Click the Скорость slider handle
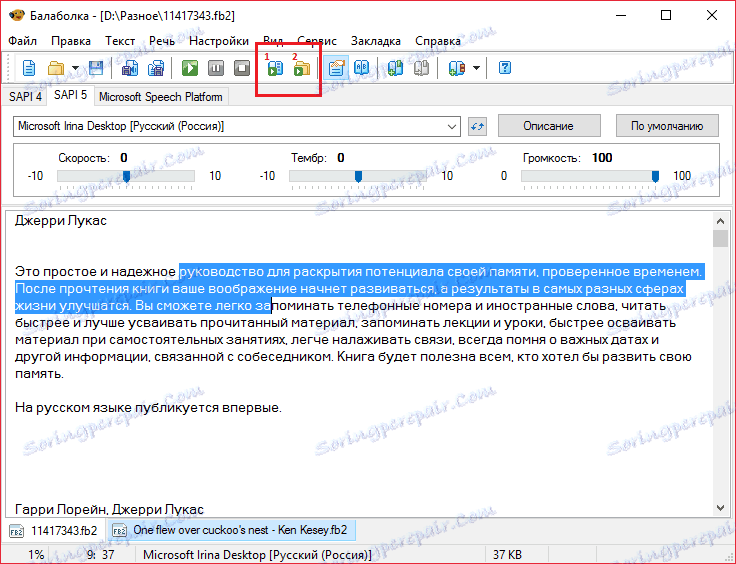The image size is (736, 564). coord(126,176)
